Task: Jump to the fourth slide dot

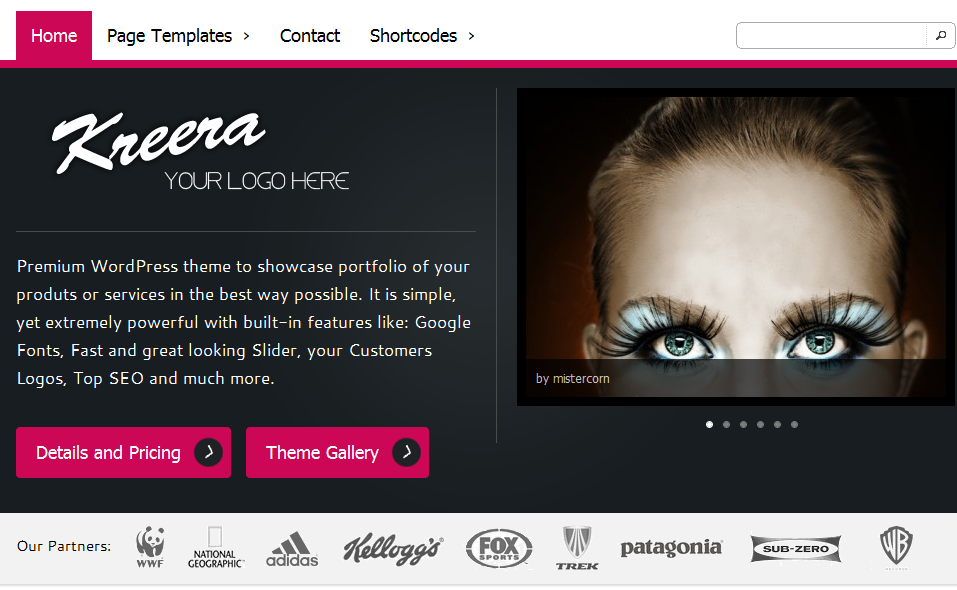Action: point(760,425)
